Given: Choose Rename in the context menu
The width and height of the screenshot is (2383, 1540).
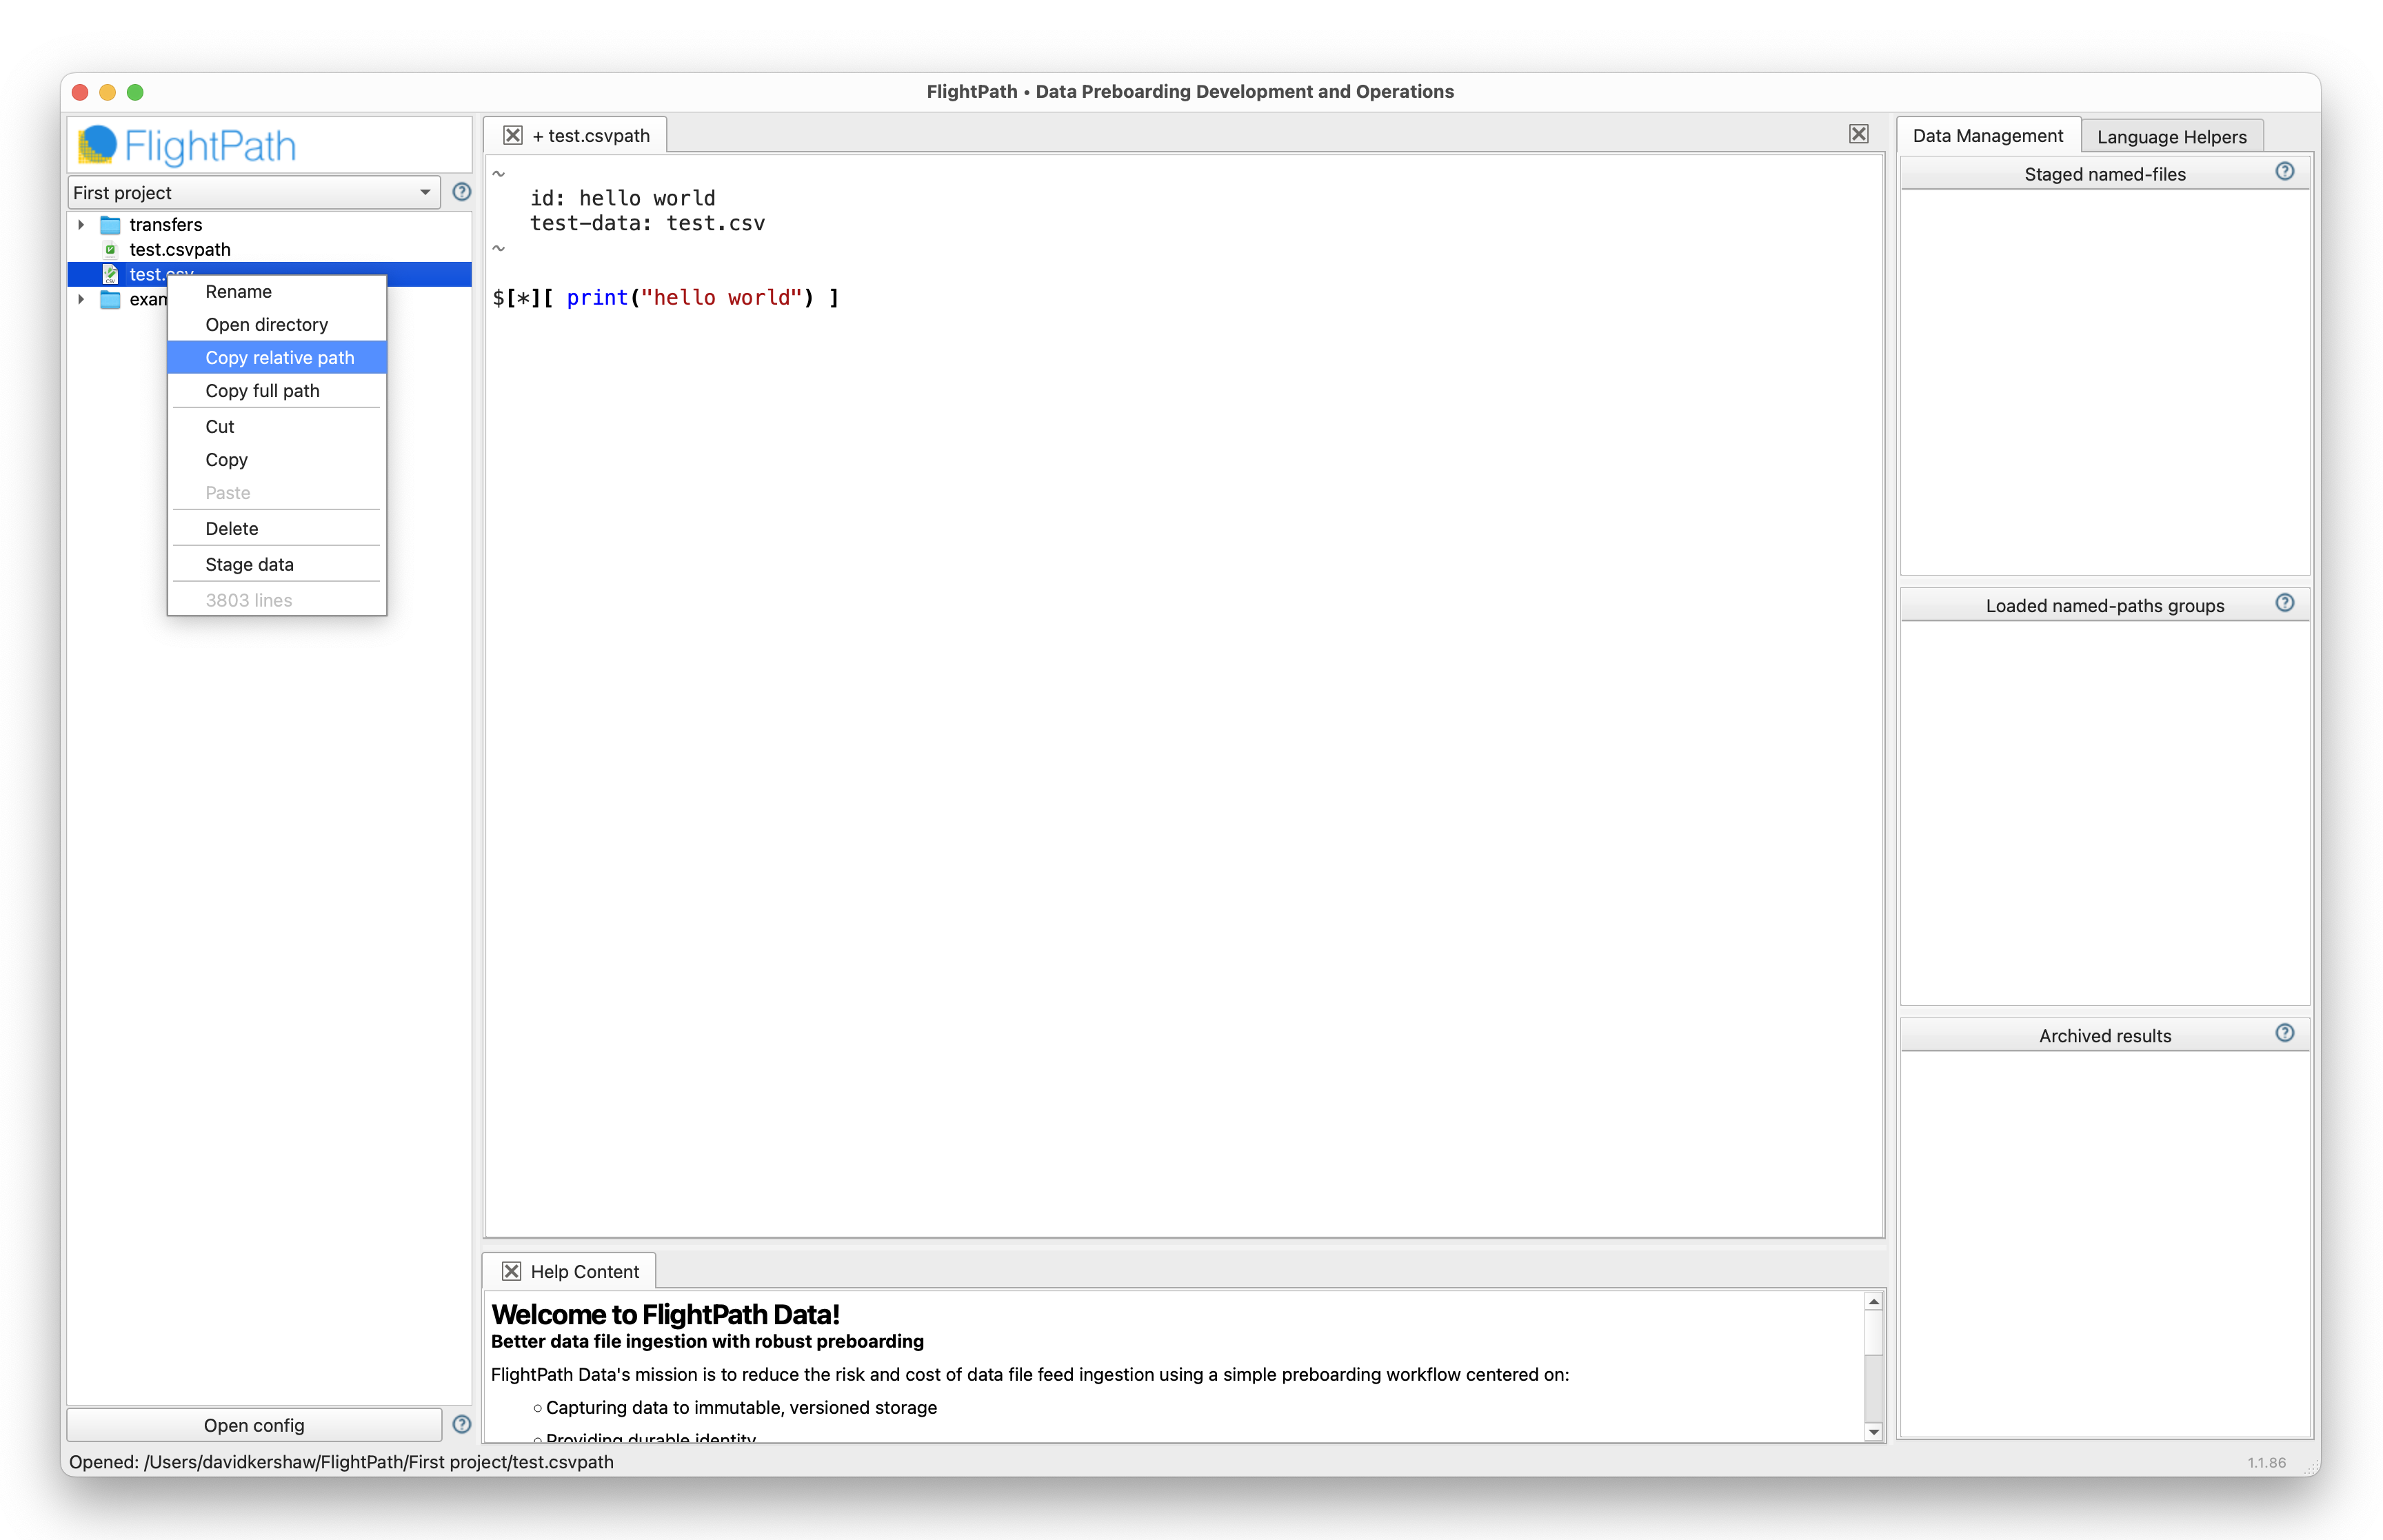Looking at the screenshot, I should (x=238, y=291).
